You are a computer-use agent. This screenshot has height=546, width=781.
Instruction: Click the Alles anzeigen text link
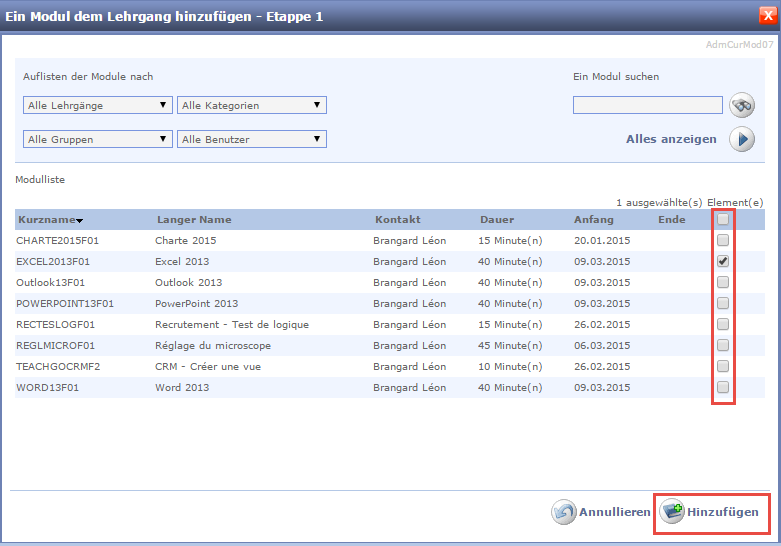[x=671, y=139]
